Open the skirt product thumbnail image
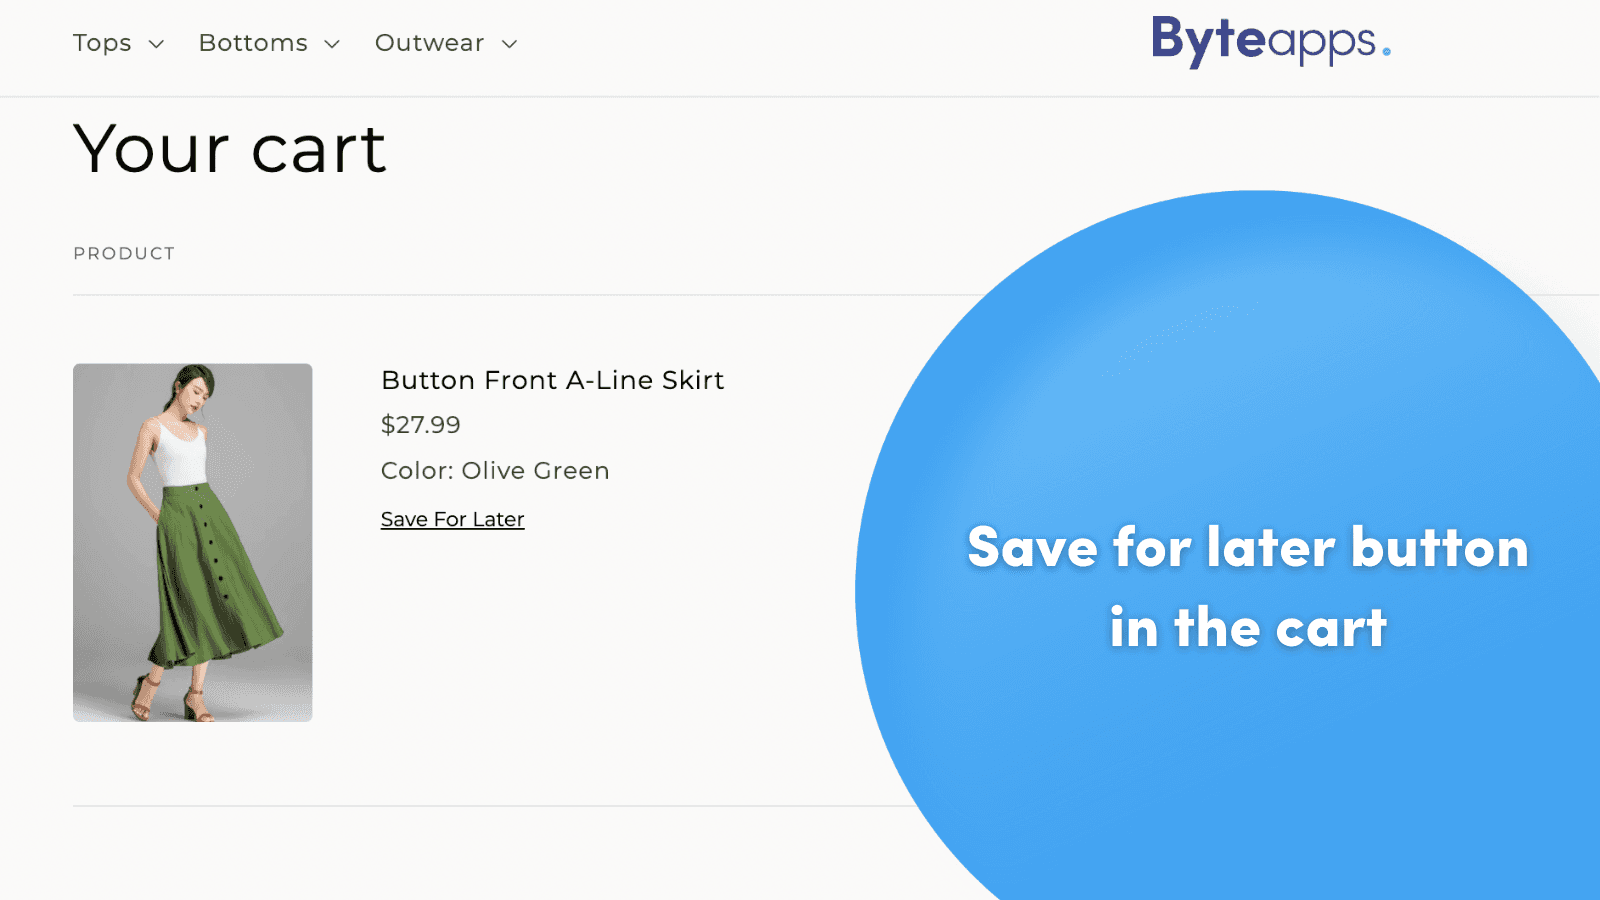The width and height of the screenshot is (1600, 900). 192,542
